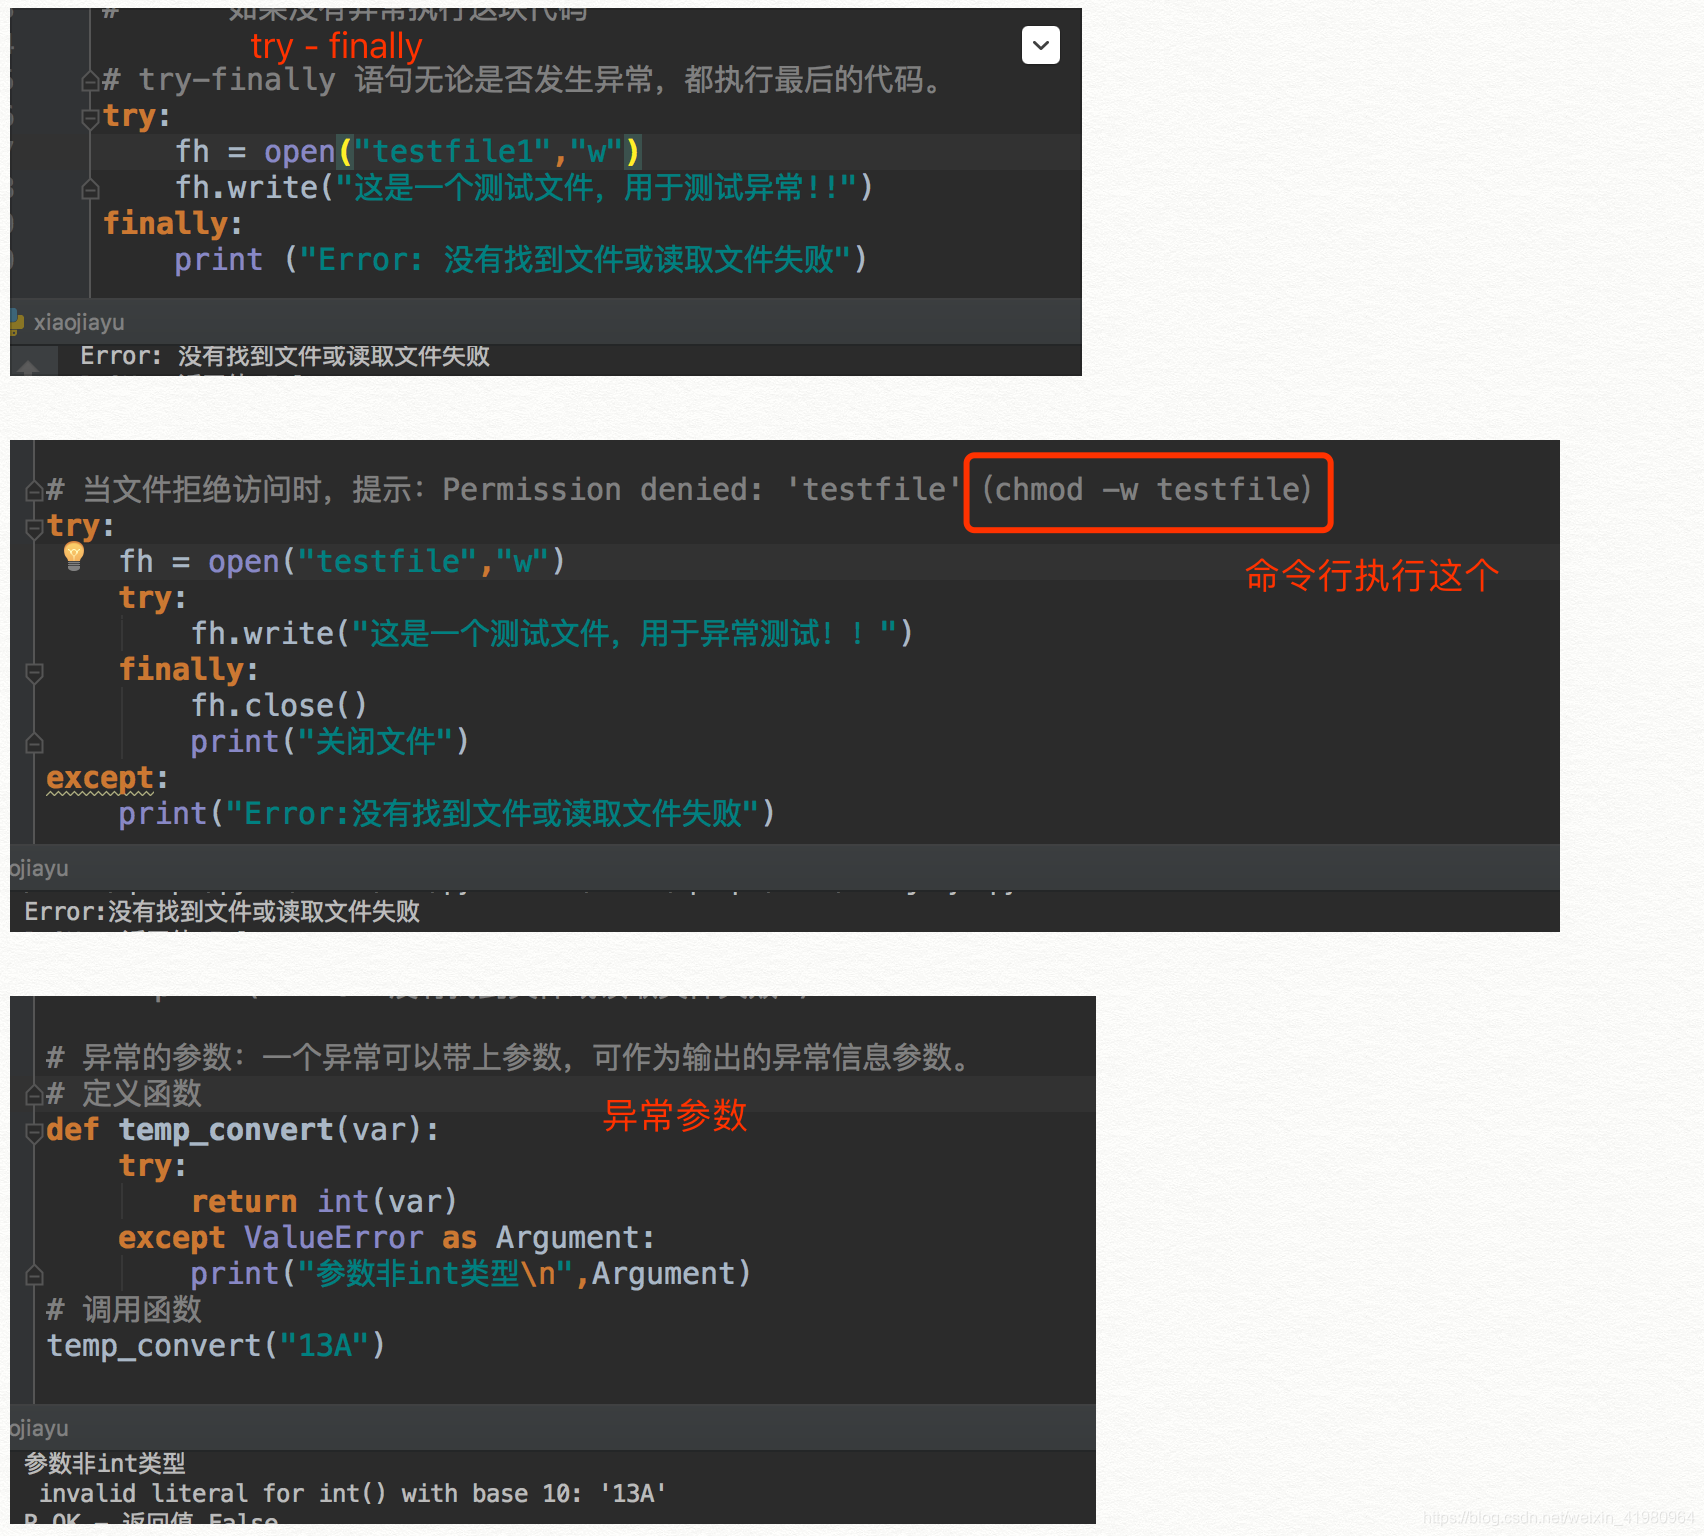Click 'return int(var)' line
1704x1536 pixels.
point(324,1202)
